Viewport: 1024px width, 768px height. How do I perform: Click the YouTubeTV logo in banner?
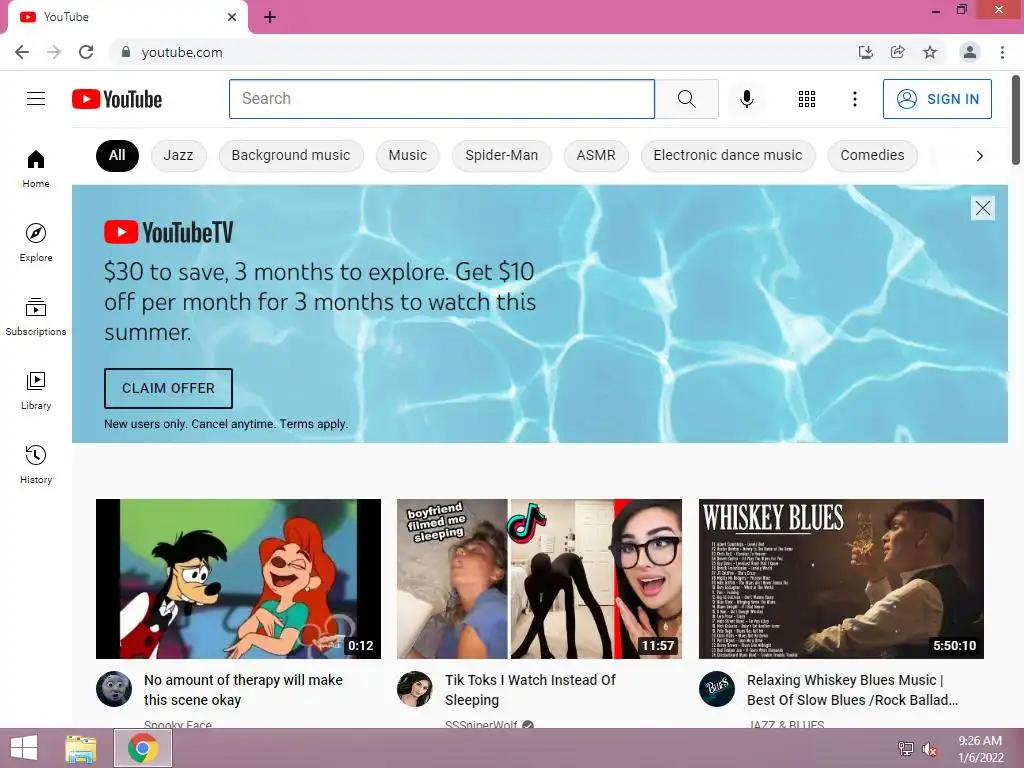tap(168, 232)
